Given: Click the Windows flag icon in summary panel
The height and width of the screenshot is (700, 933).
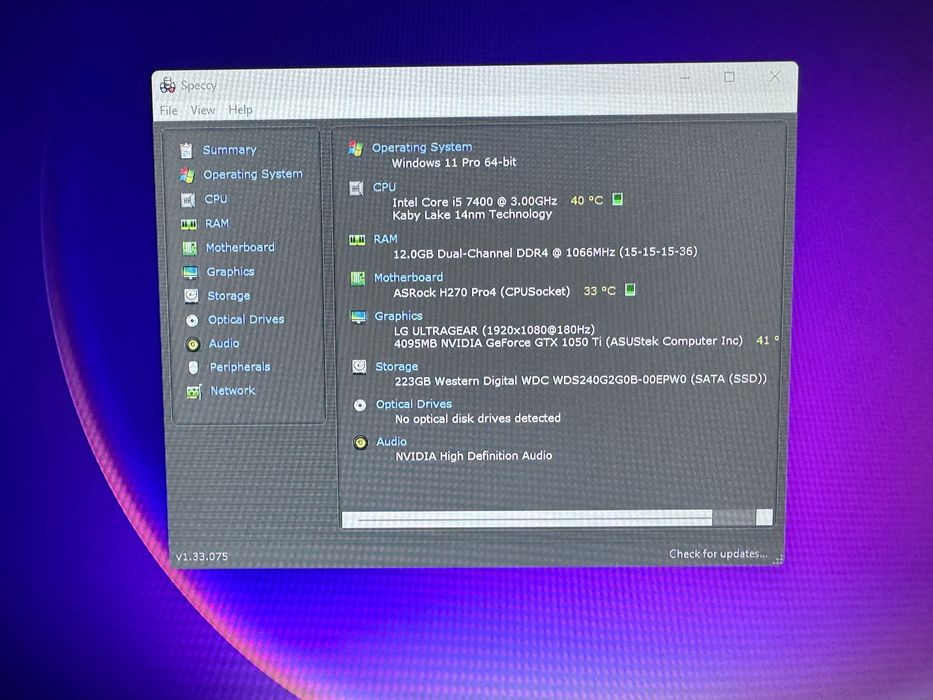Looking at the screenshot, I should (355, 148).
